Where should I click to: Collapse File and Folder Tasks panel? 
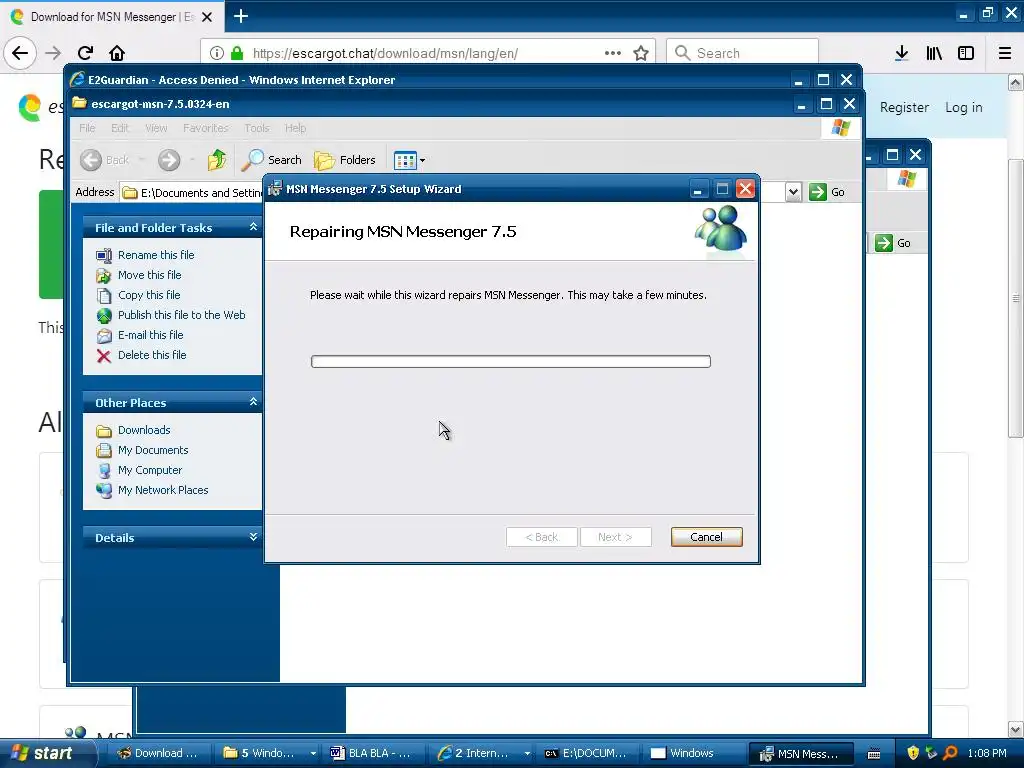click(253, 227)
